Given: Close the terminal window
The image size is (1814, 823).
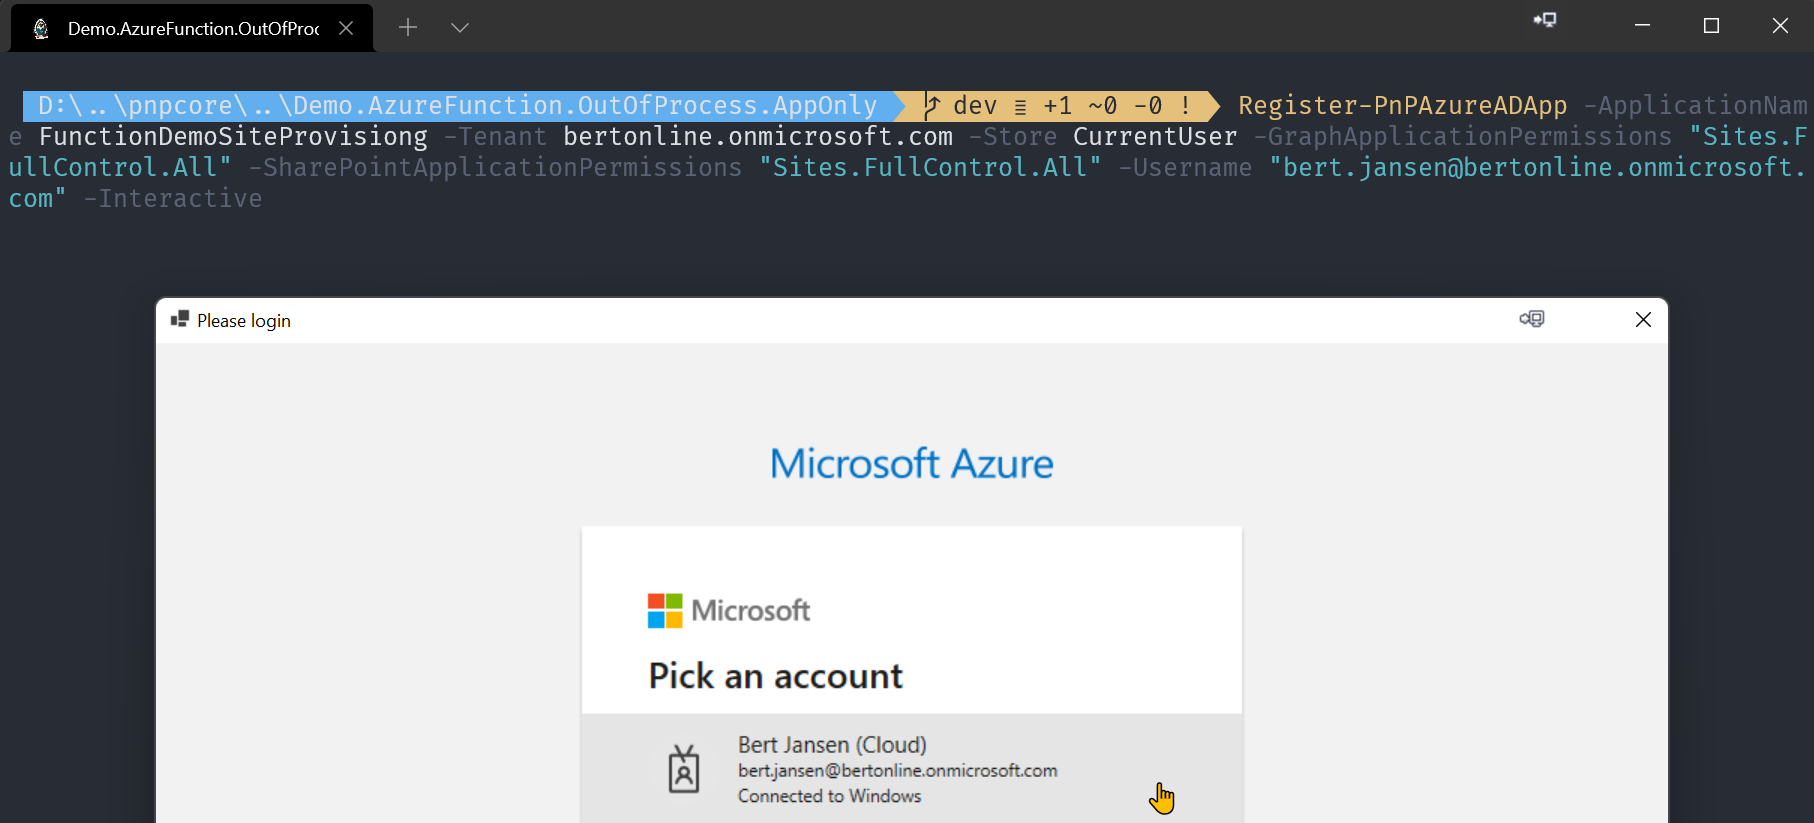Looking at the screenshot, I should click(1780, 26).
